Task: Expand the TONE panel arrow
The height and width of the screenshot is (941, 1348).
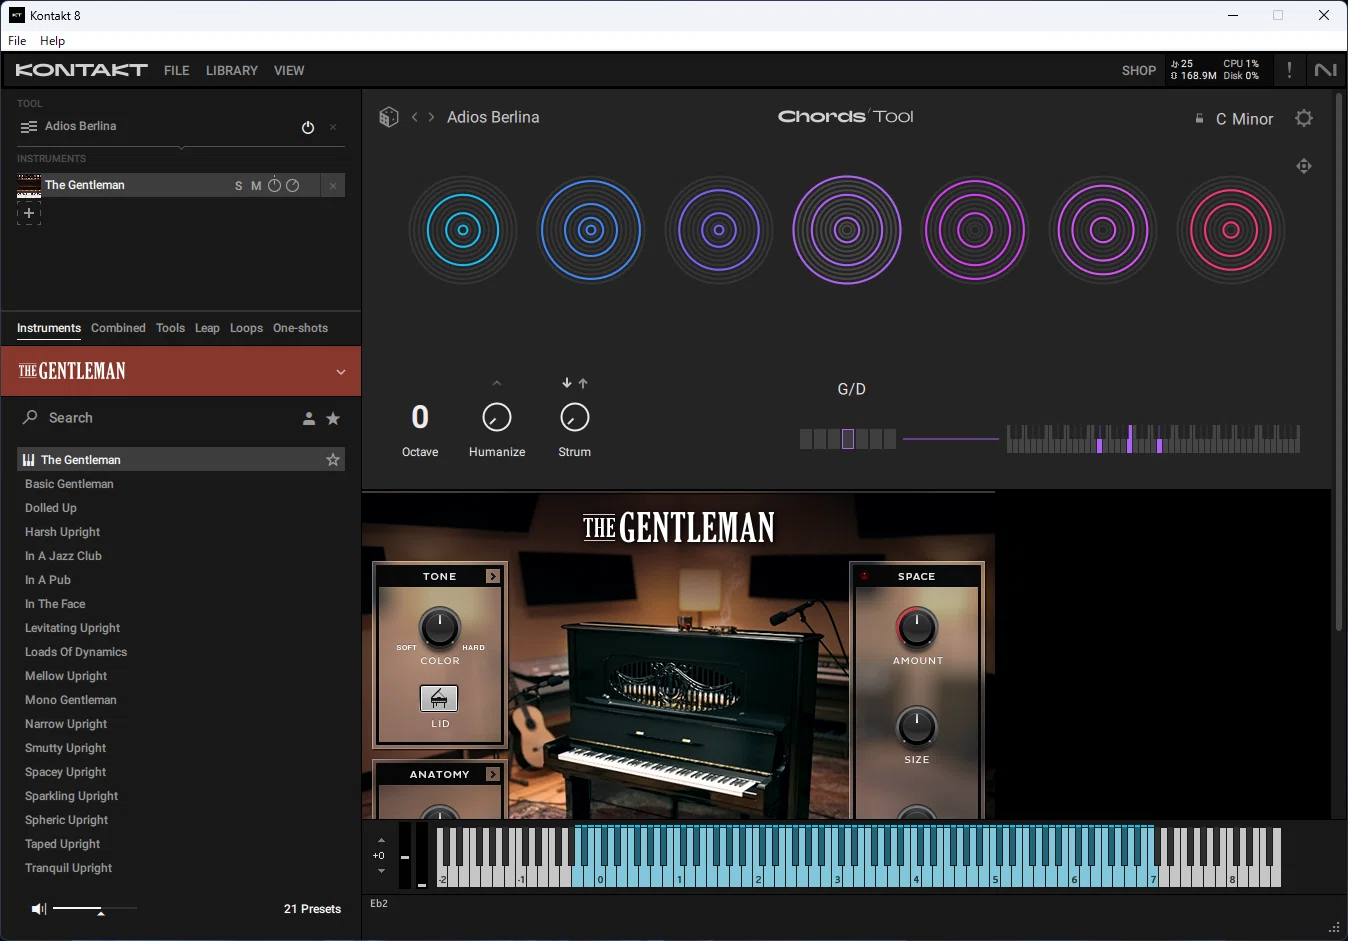Action: (x=493, y=576)
